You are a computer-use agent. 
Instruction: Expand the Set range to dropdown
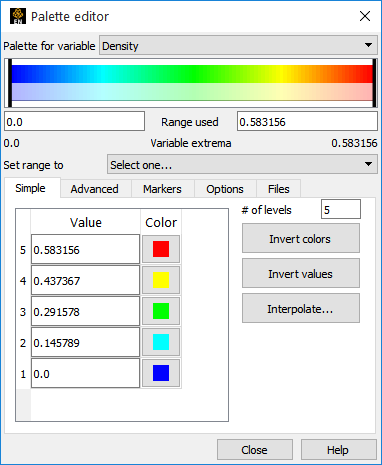(242, 164)
